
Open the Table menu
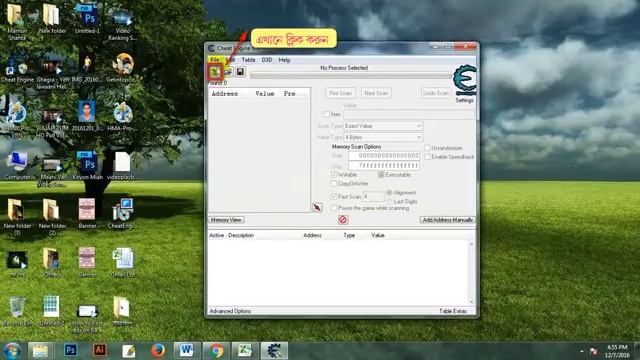[x=248, y=60]
